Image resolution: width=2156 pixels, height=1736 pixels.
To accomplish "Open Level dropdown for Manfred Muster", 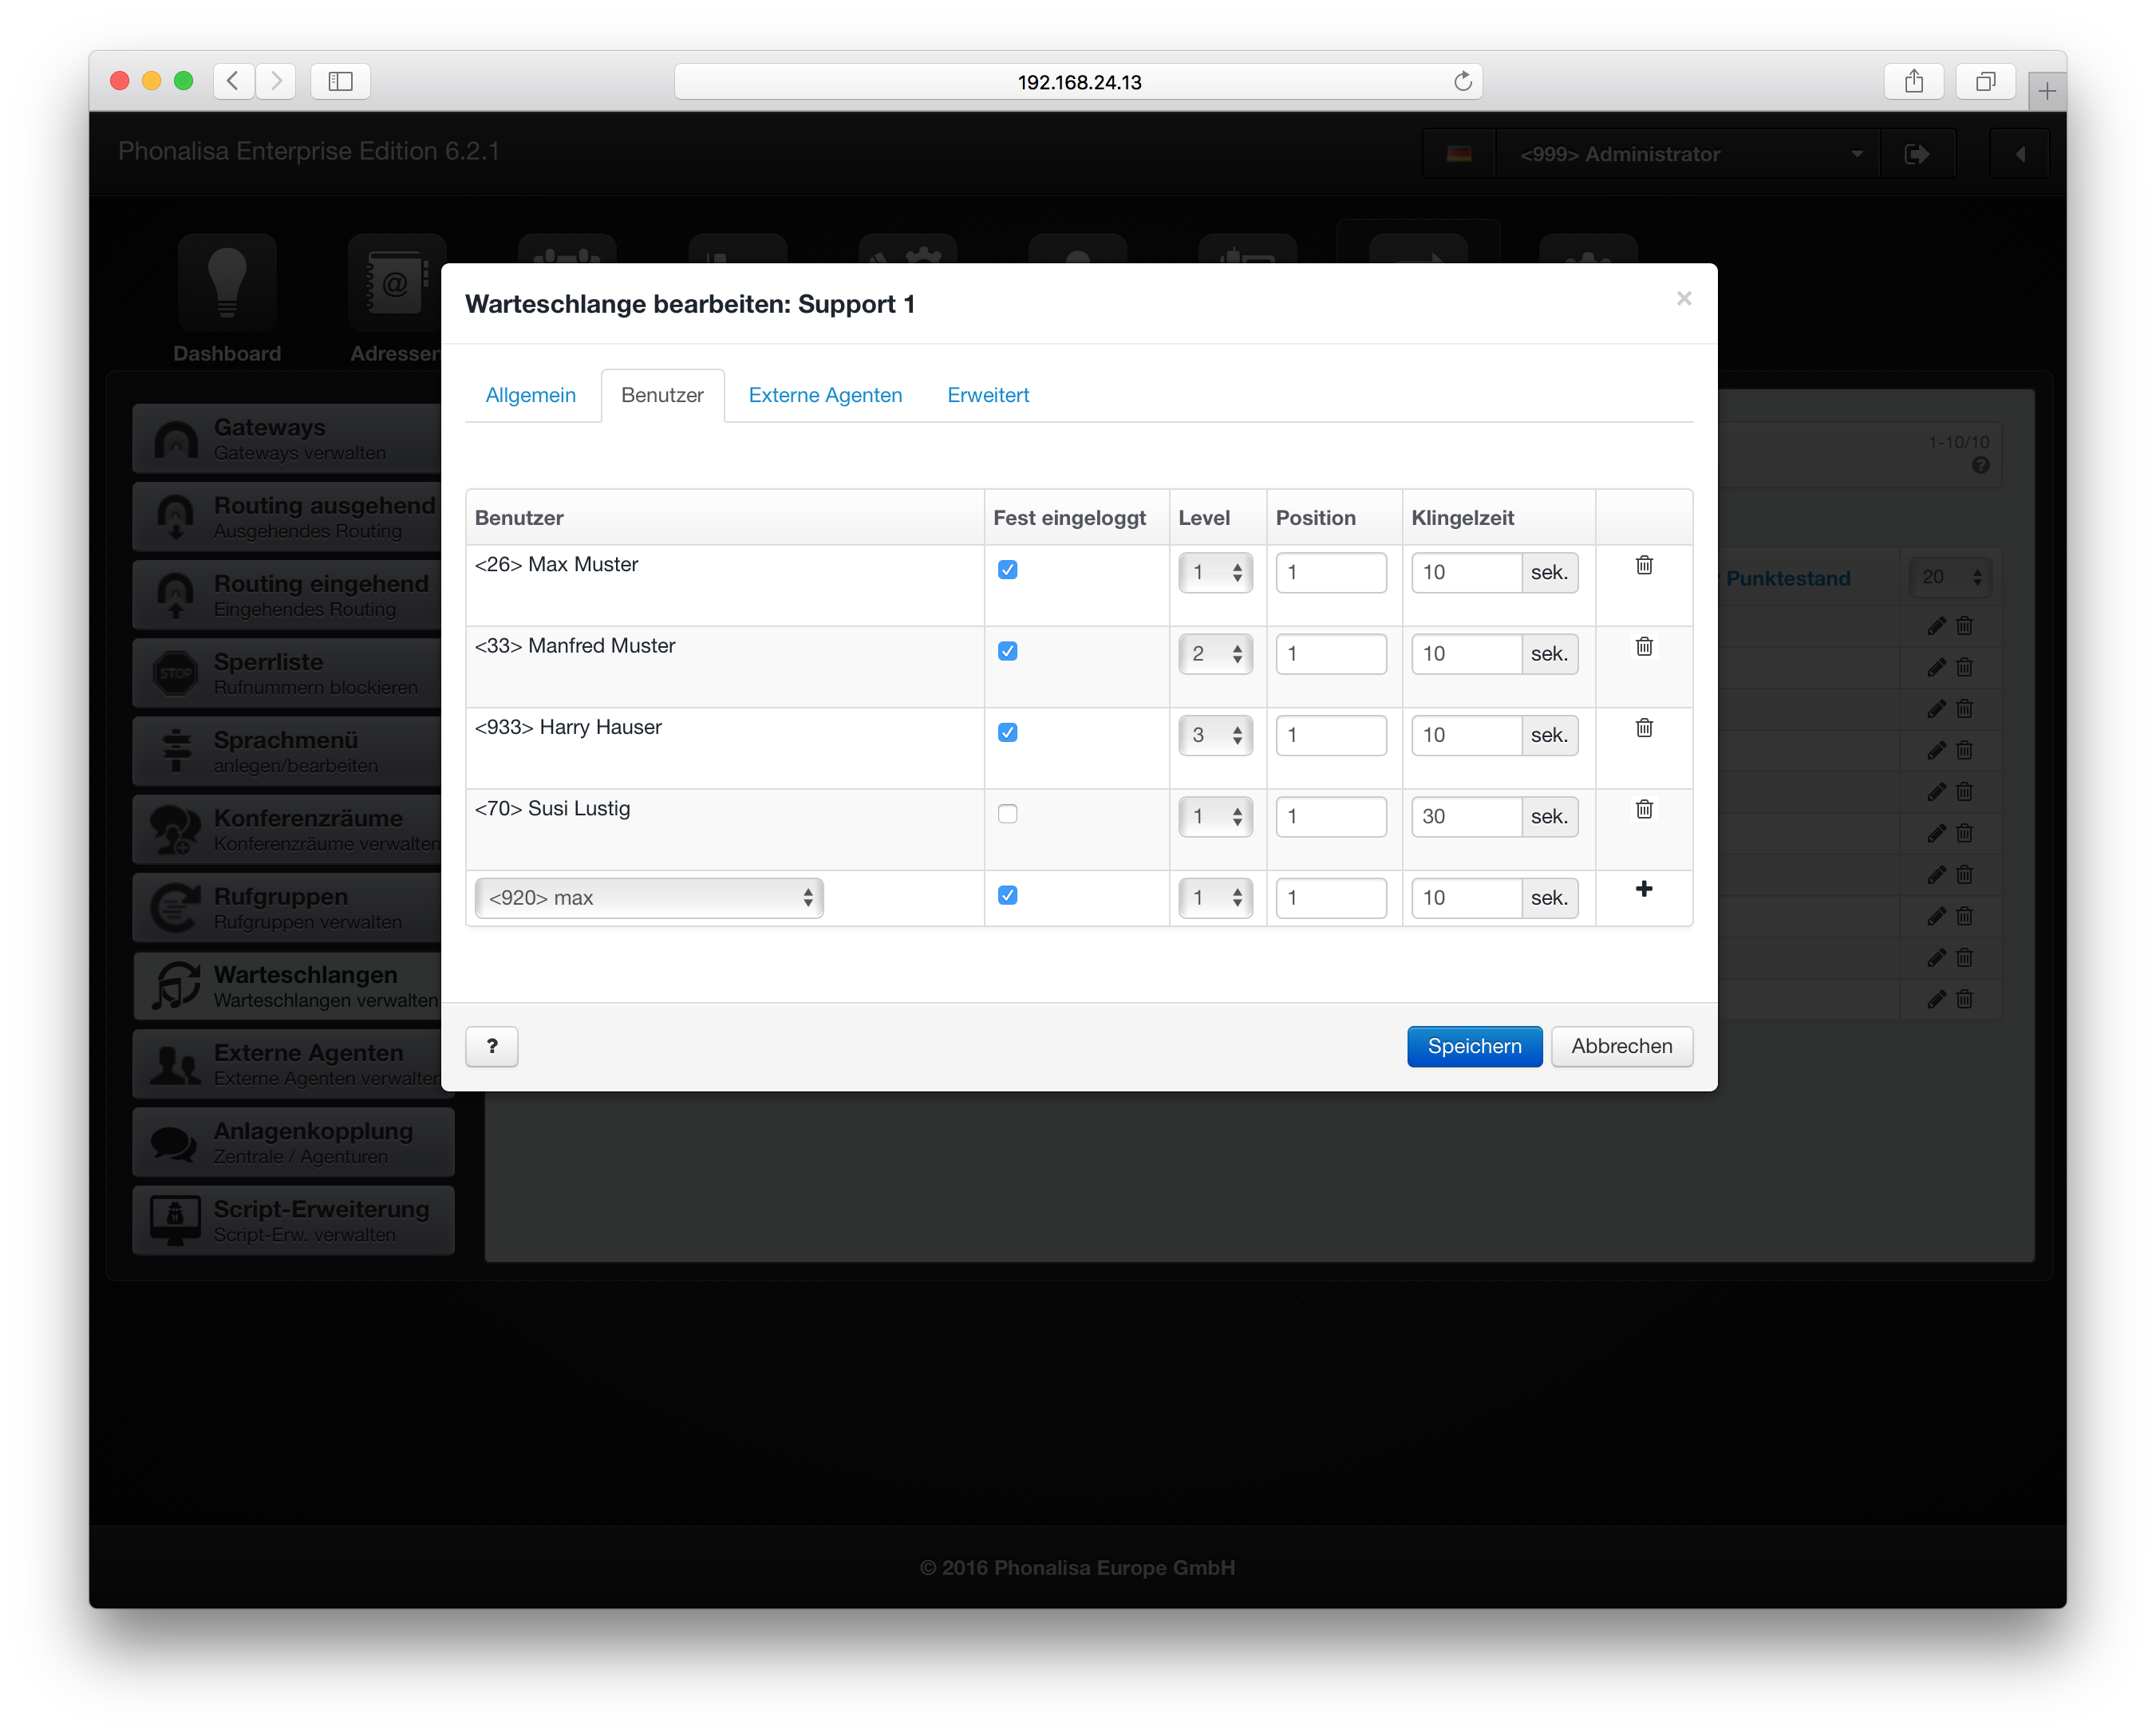I will tap(1215, 653).
